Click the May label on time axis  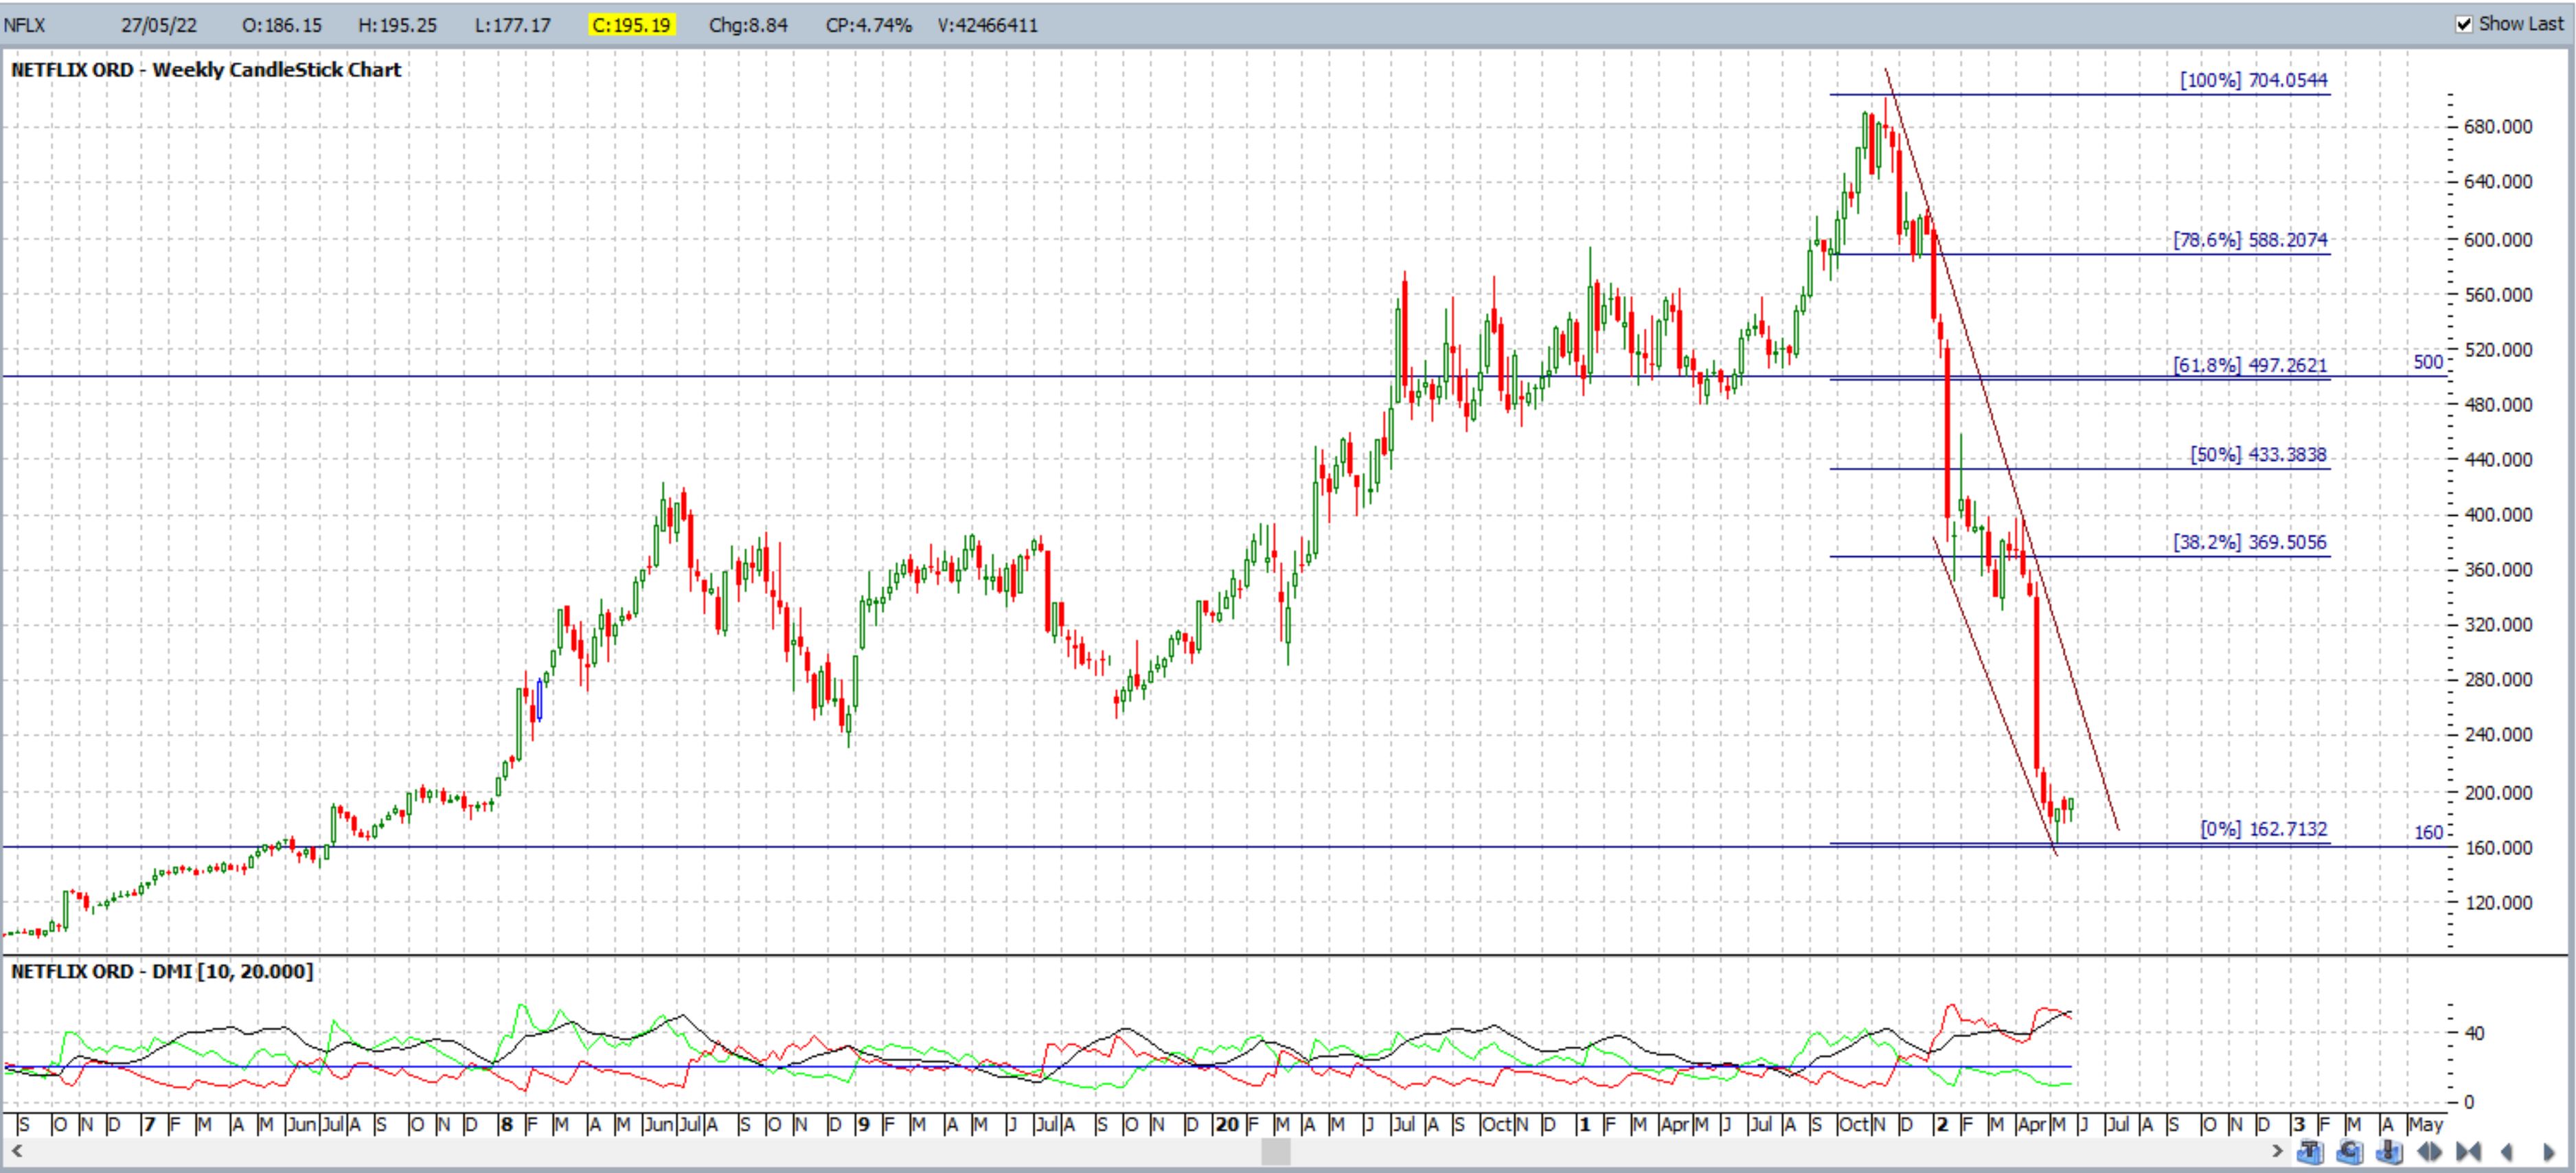tap(2425, 1125)
